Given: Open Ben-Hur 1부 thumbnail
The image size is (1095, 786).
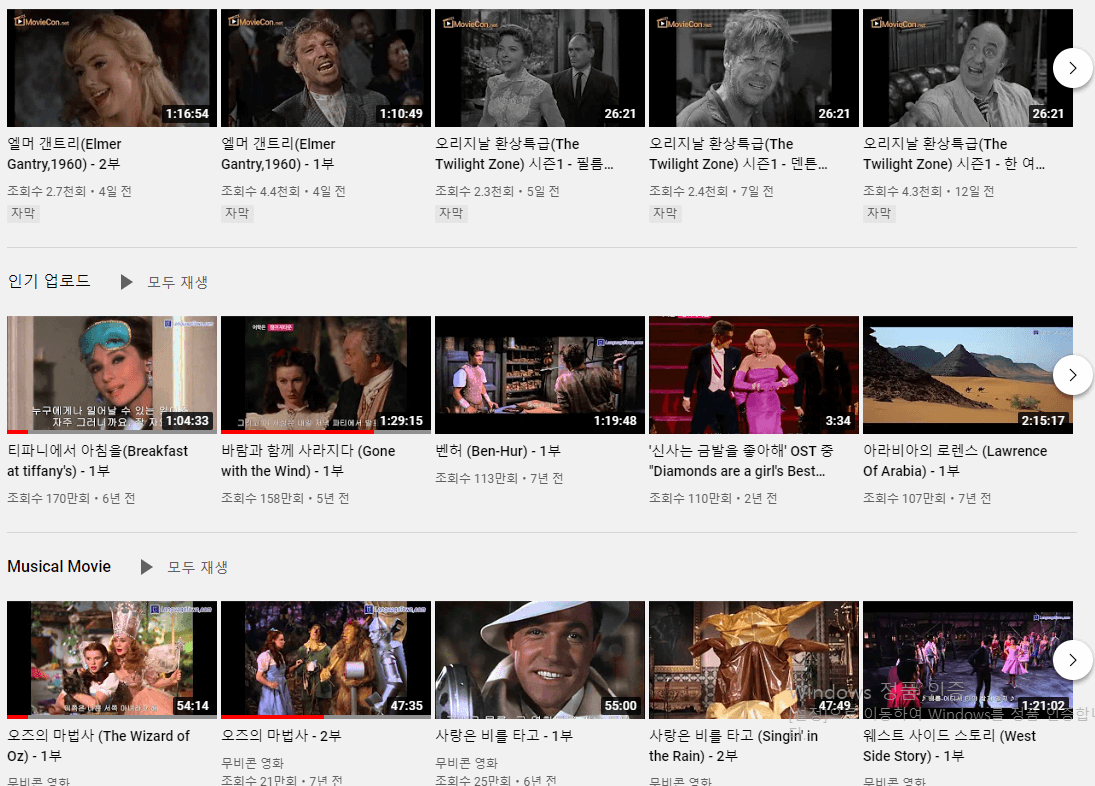Looking at the screenshot, I should point(540,375).
